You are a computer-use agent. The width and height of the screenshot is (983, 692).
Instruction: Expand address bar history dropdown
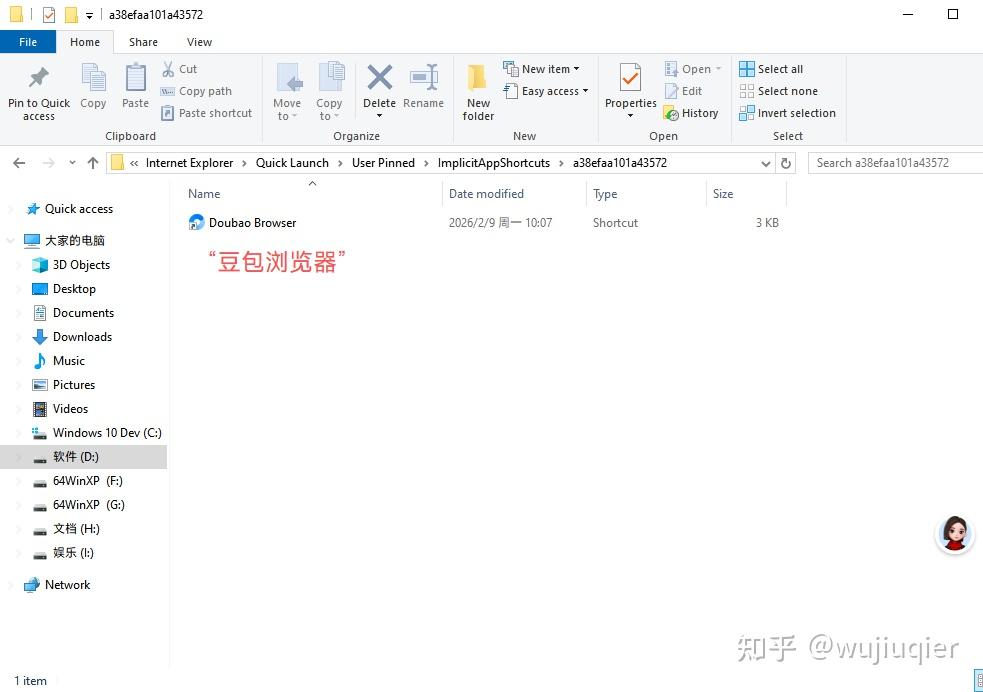[765, 164]
